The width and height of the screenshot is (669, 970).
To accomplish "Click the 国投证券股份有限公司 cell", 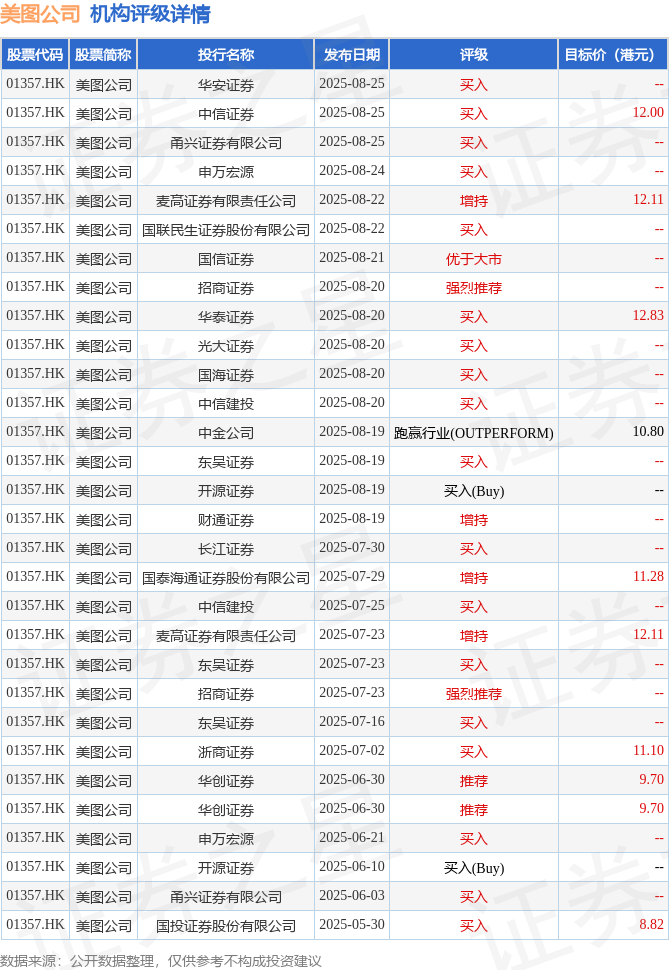I will coord(226,925).
